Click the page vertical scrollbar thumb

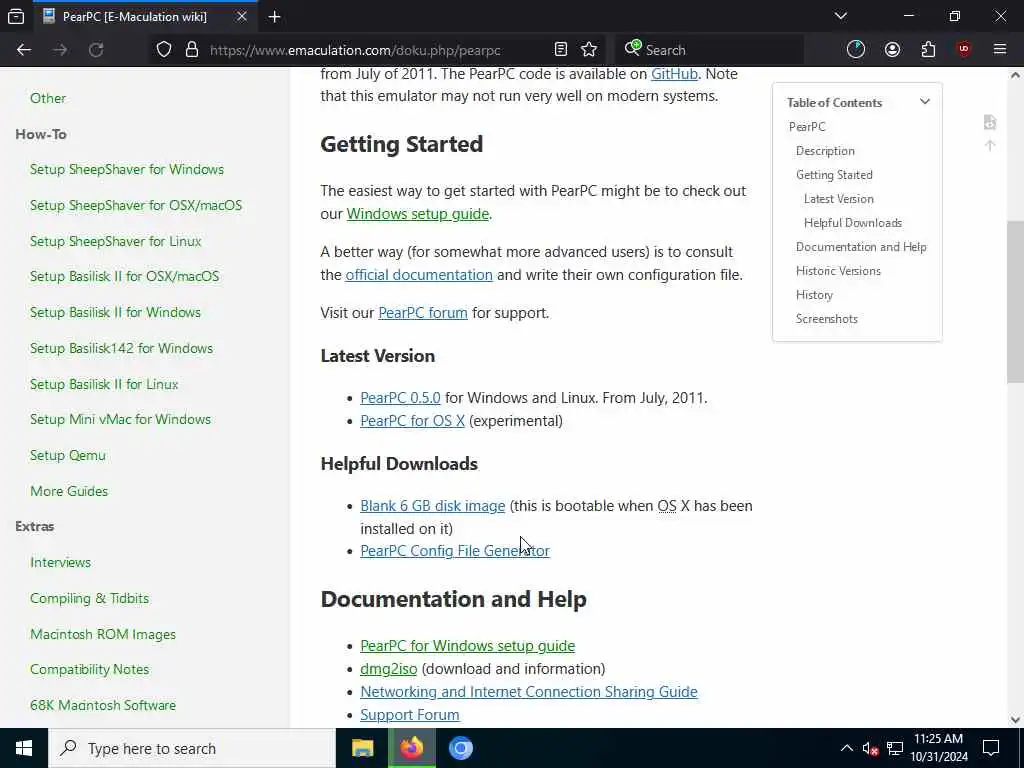pyautogui.click(x=1015, y=302)
